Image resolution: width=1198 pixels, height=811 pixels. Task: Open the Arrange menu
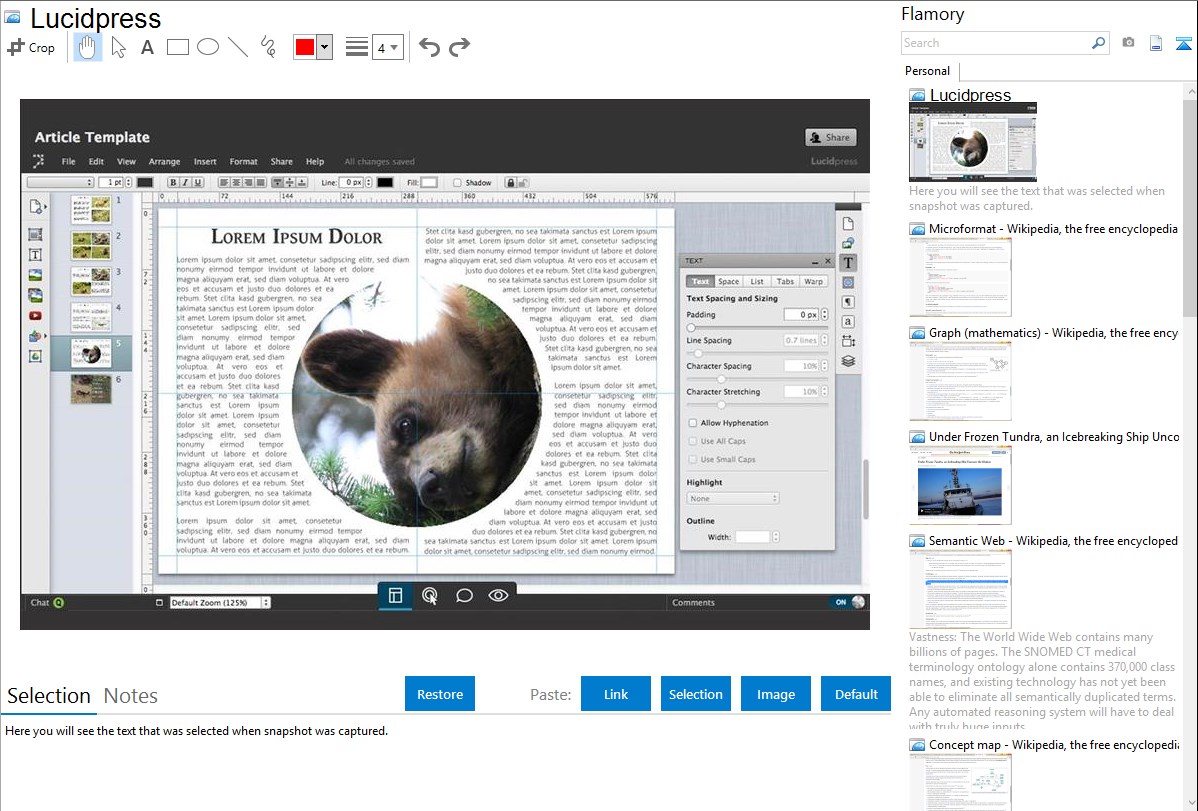164,161
